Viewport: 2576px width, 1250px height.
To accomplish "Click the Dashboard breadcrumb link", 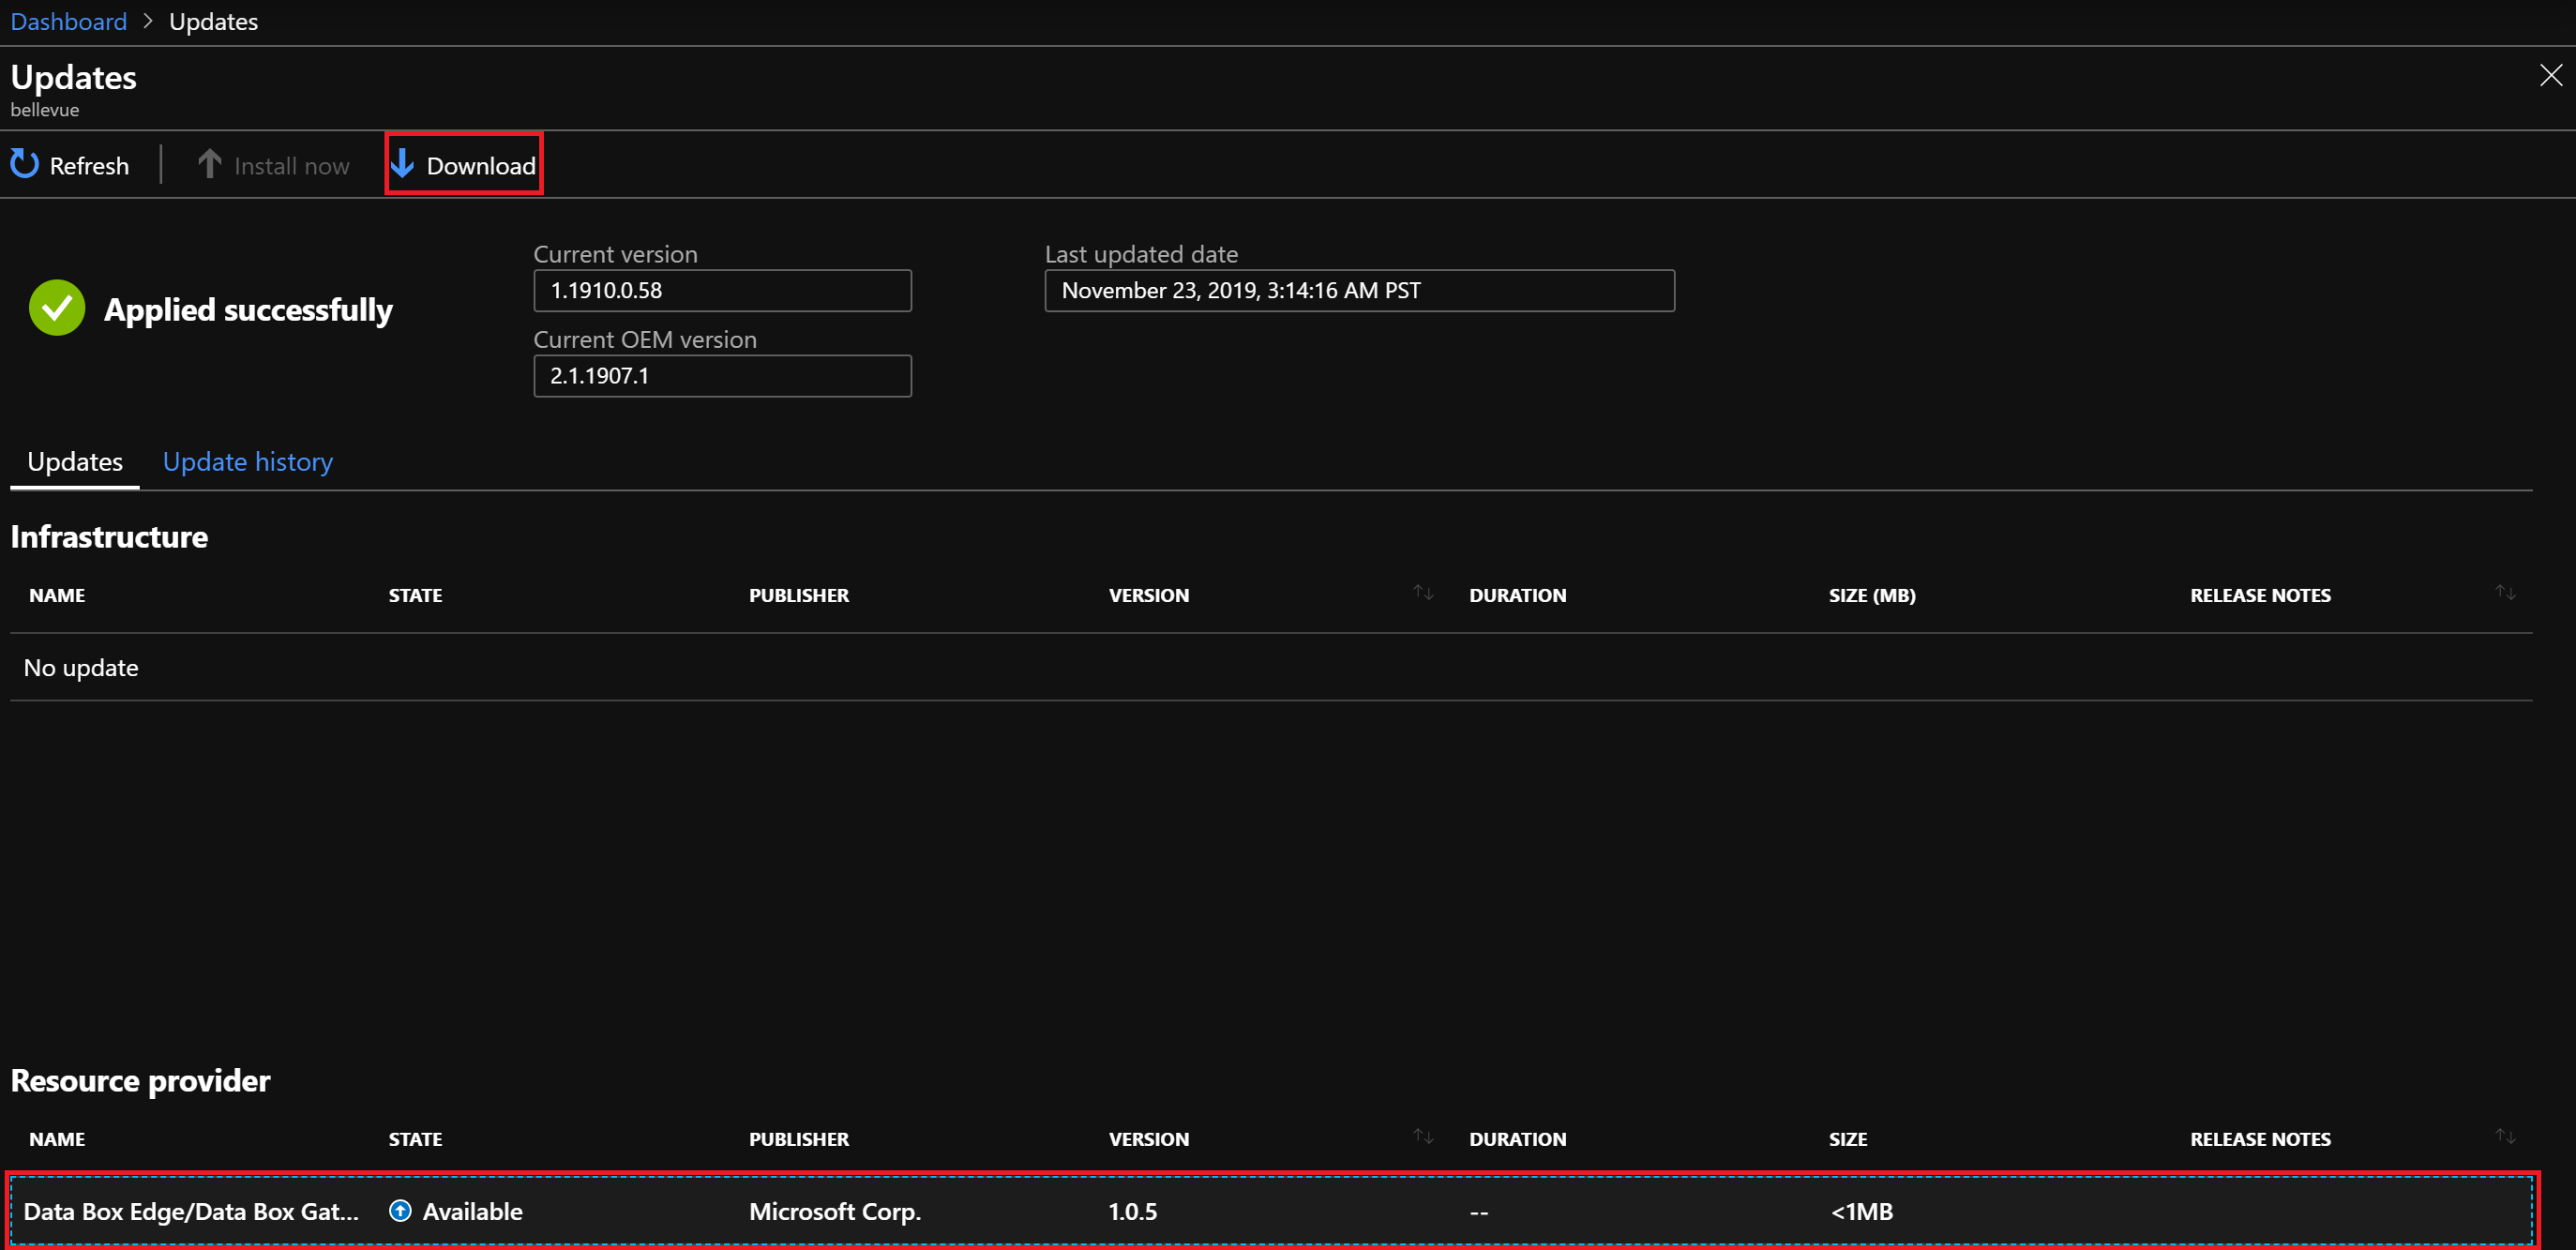I will point(66,20).
